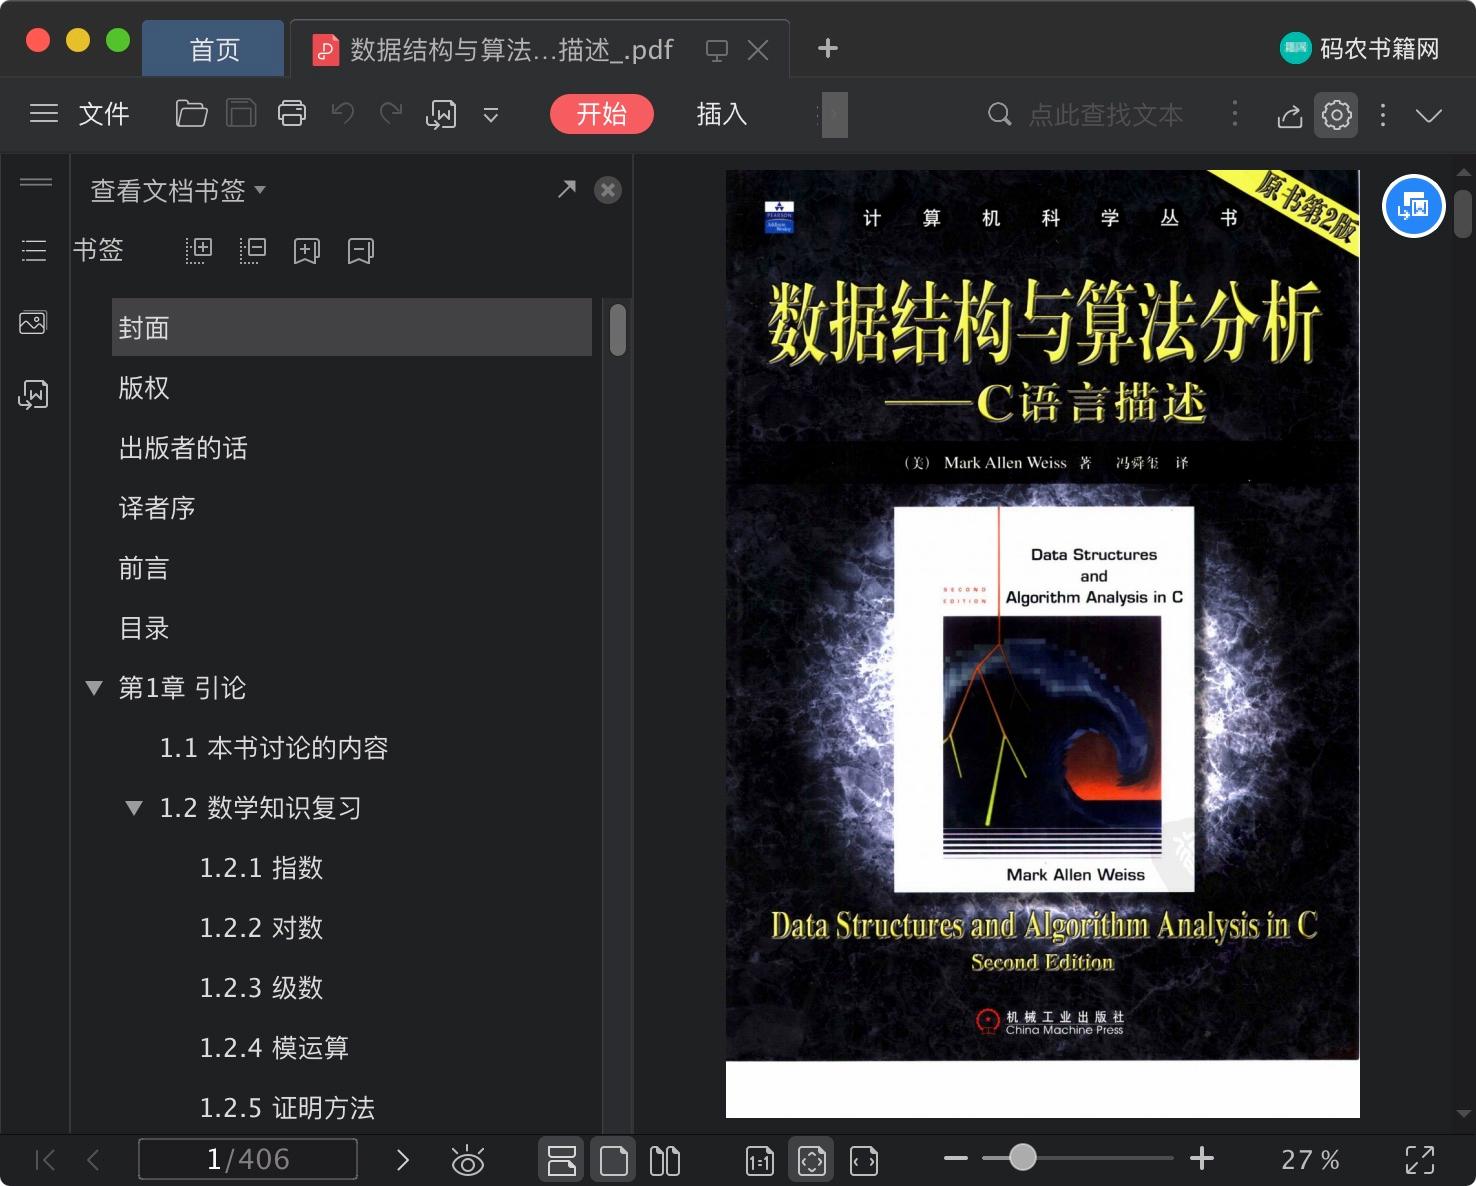
Task: Select the 开始 ribbon tab
Action: point(602,114)
